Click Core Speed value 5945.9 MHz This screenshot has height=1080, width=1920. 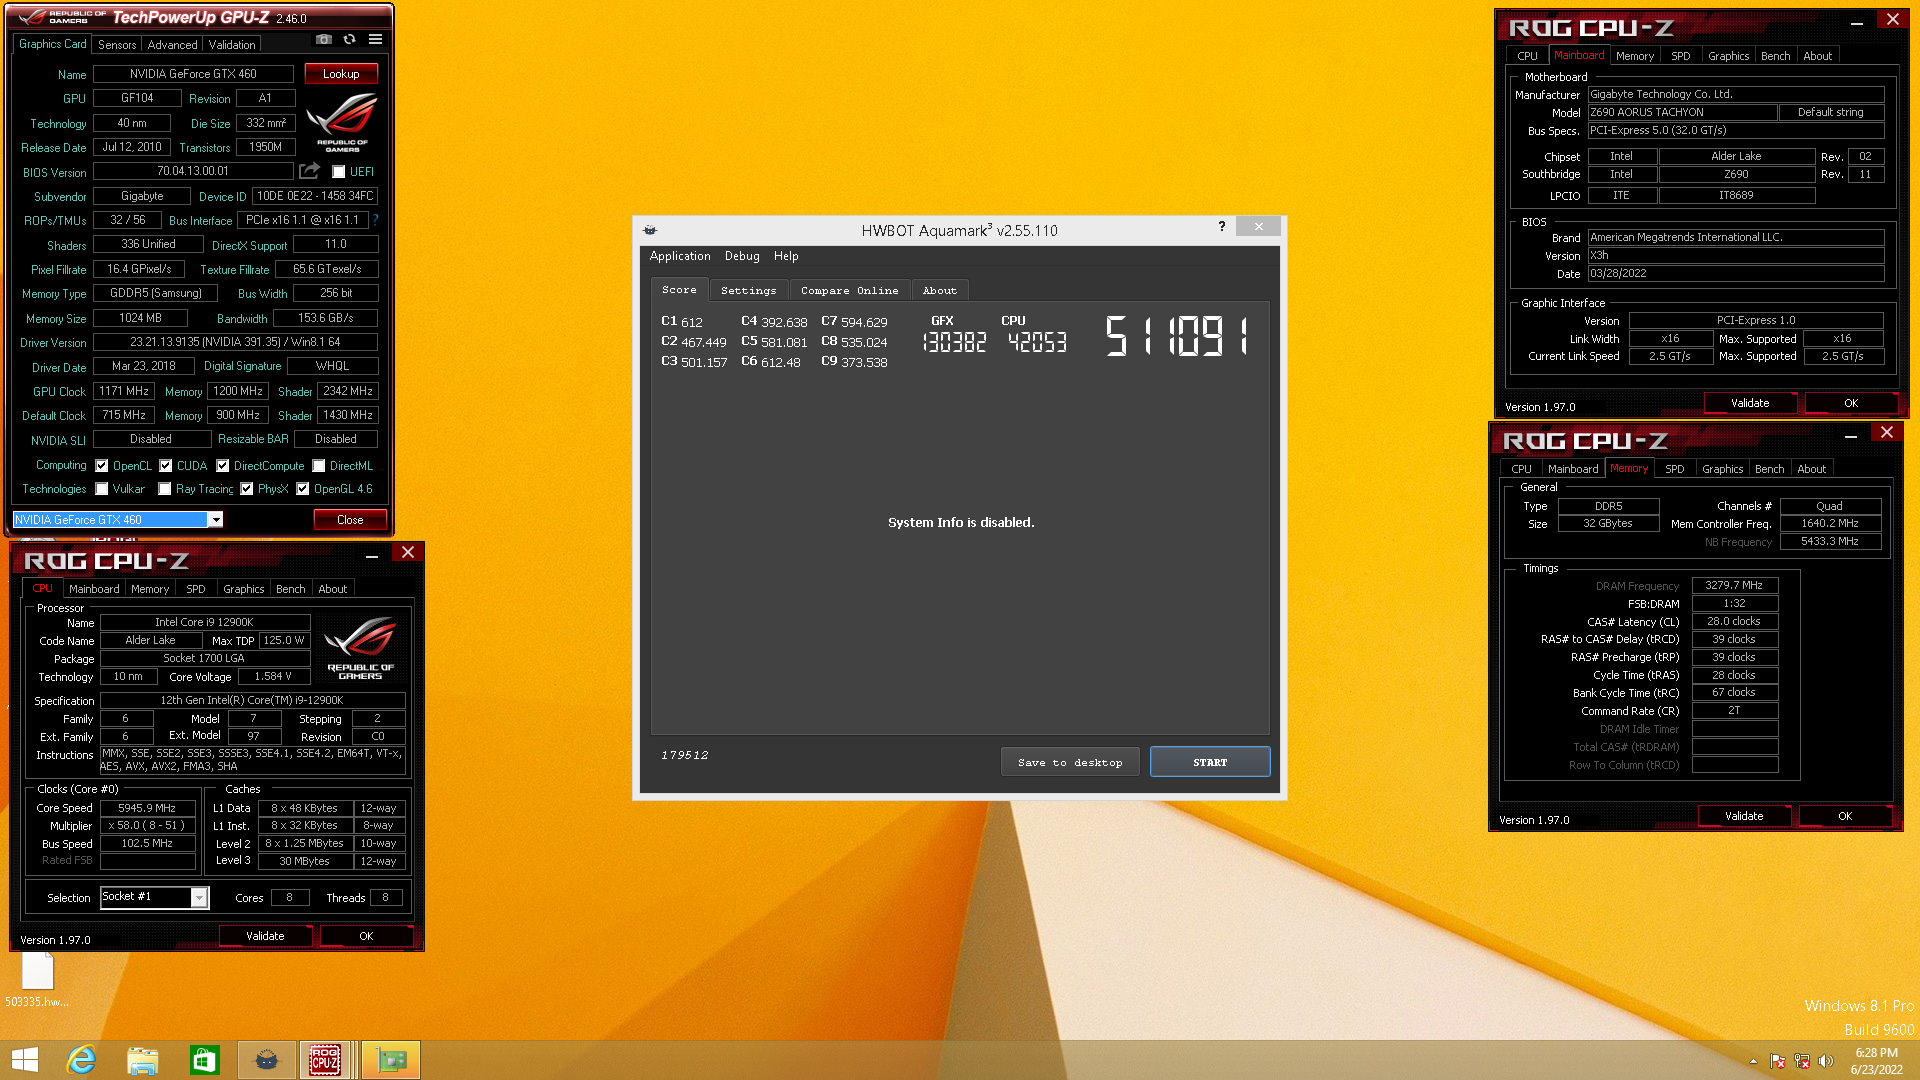tap(147, 808)
